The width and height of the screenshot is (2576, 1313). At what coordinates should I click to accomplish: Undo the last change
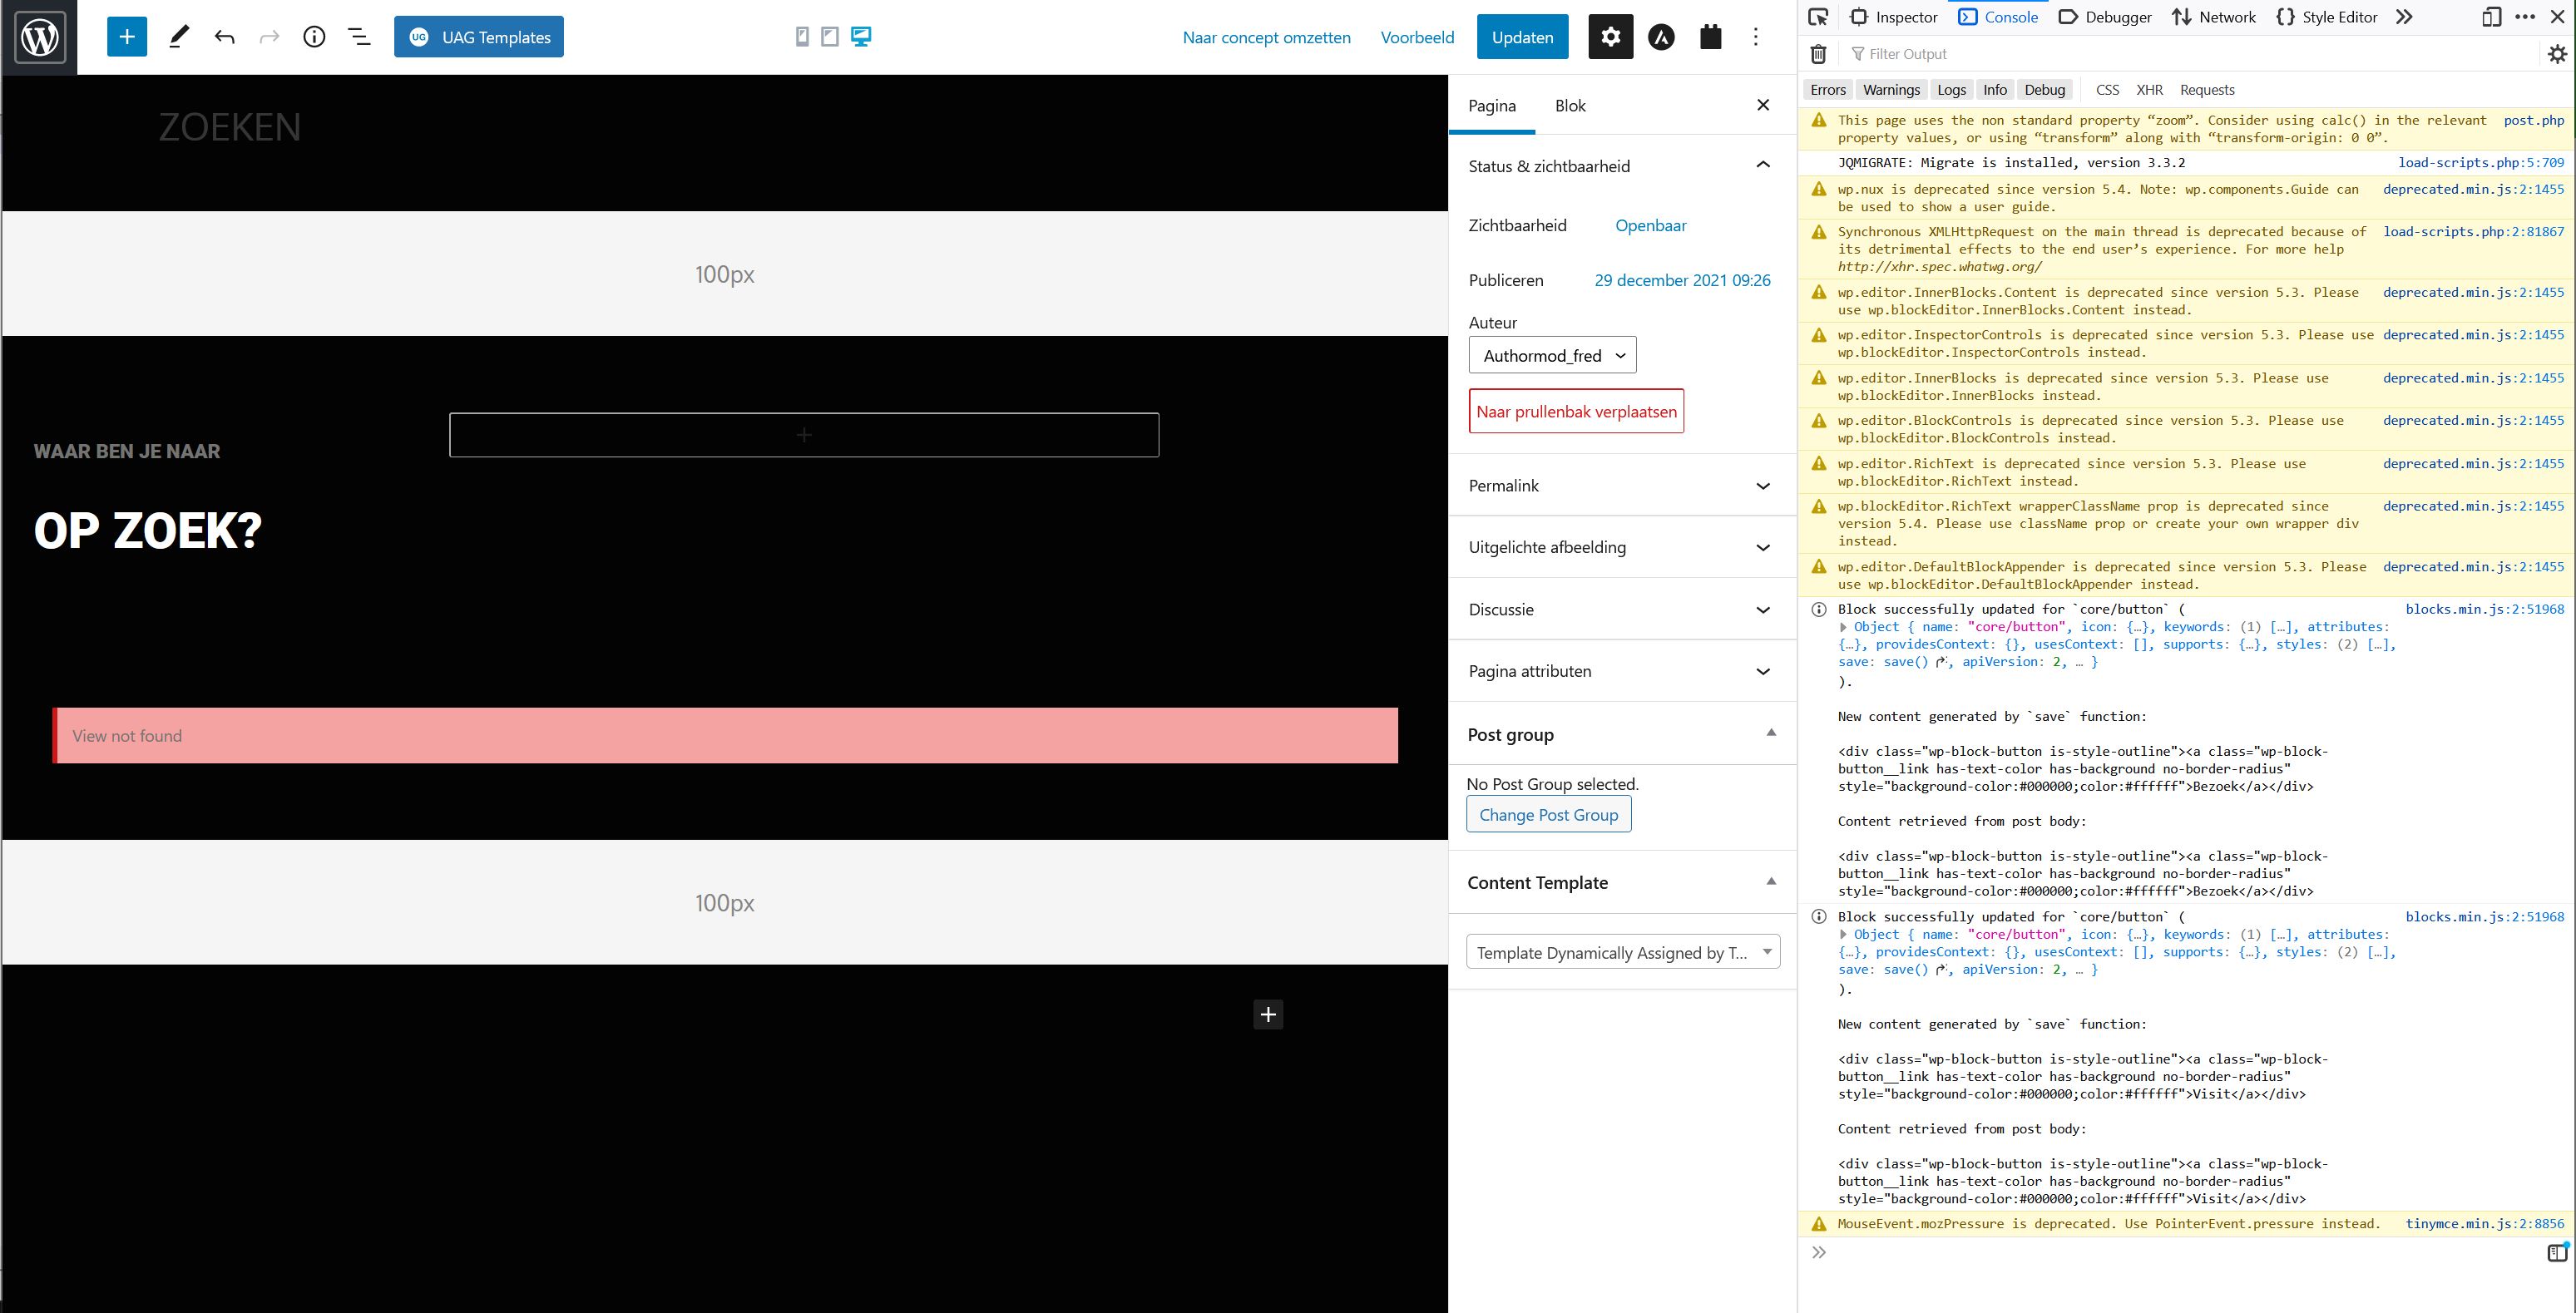[224, 37]
